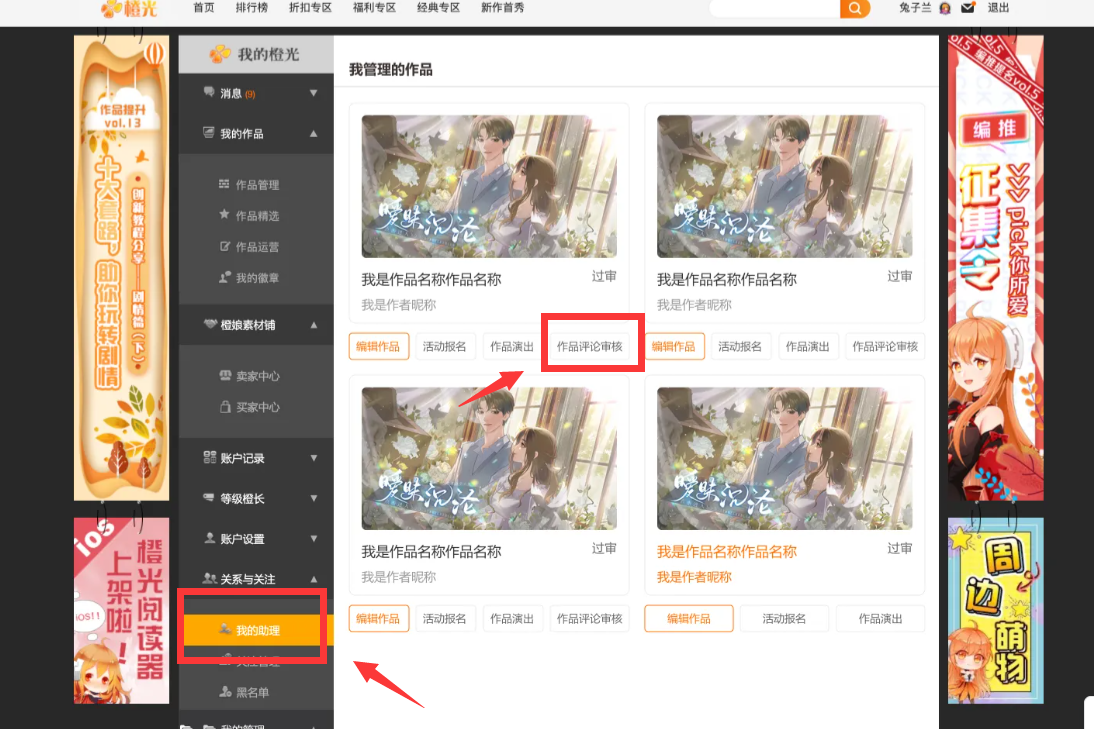The height and width of the screenshot is (729, 1094).
Task: Open the mail envelope icon in header
Action: coord(968,8)
